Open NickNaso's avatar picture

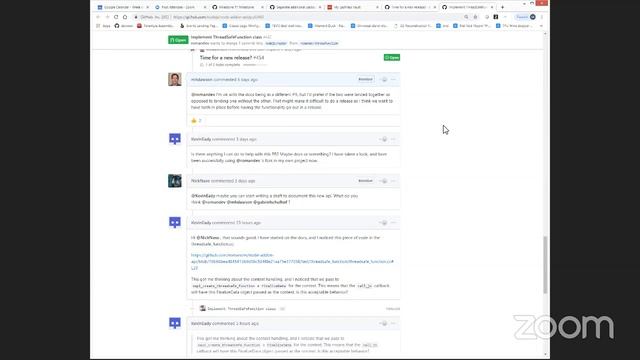click(175, 180)
